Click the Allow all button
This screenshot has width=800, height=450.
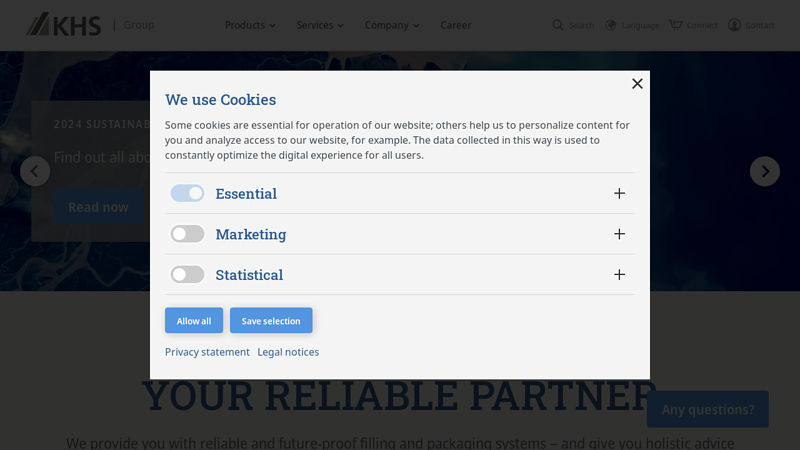[x=194, y=321]
